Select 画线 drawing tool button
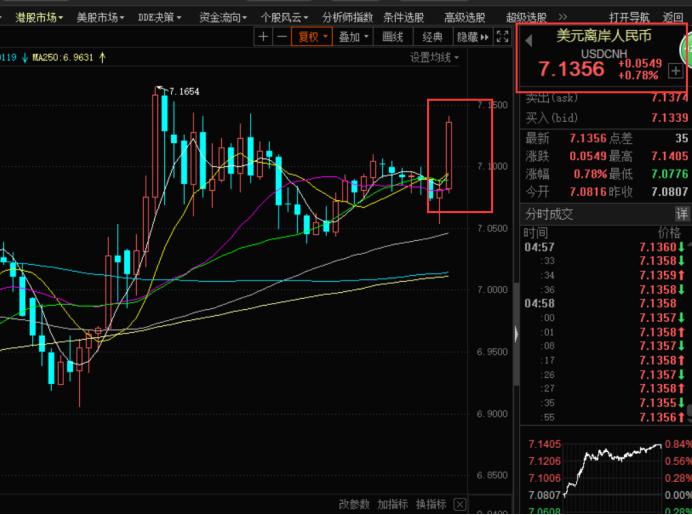 click(x=392, y=37)
